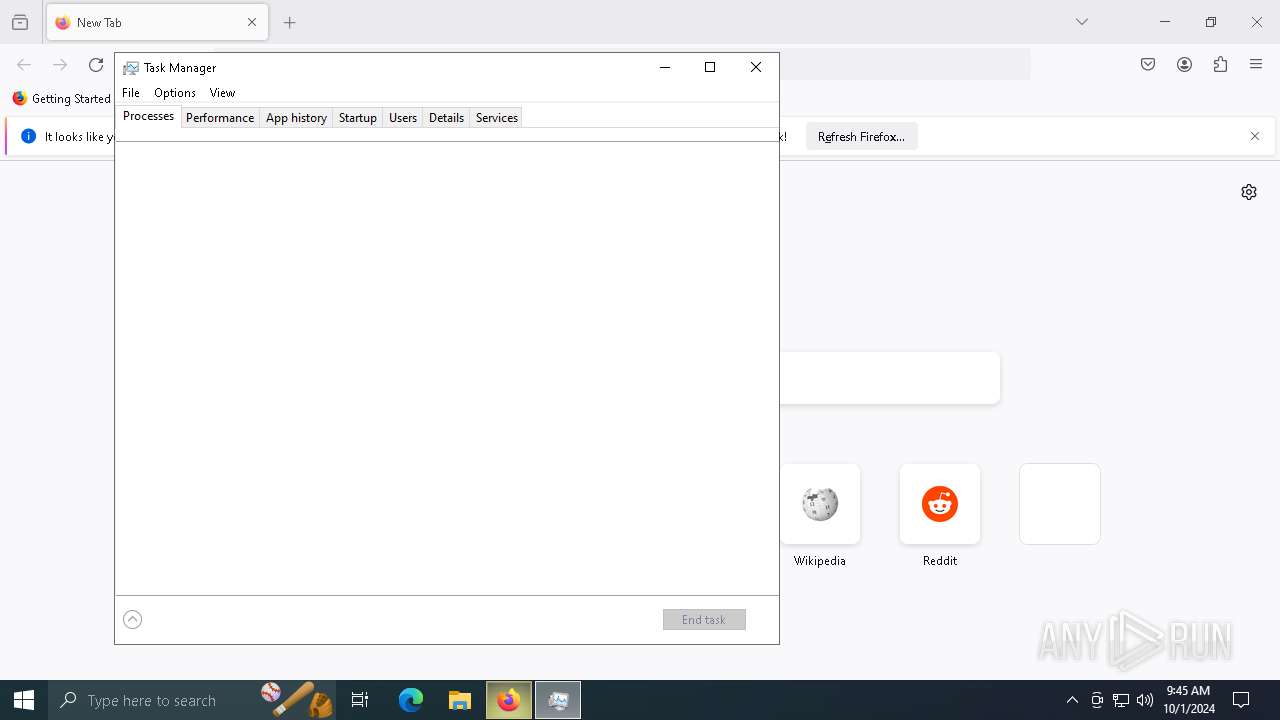Screen dimensions: 1280x720
Task: Open the Options menu in Task Manager
Action: (x=175, y=93)
